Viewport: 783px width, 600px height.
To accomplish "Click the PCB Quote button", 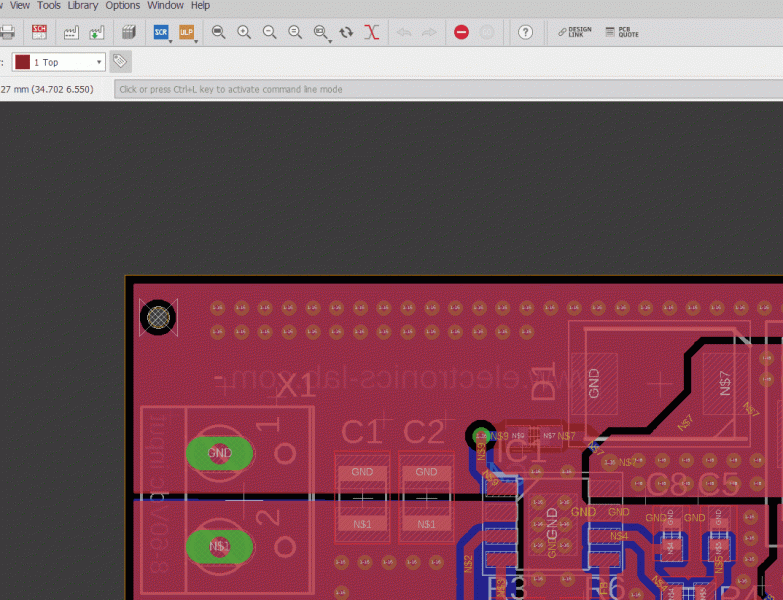I will tap(622, 32).
